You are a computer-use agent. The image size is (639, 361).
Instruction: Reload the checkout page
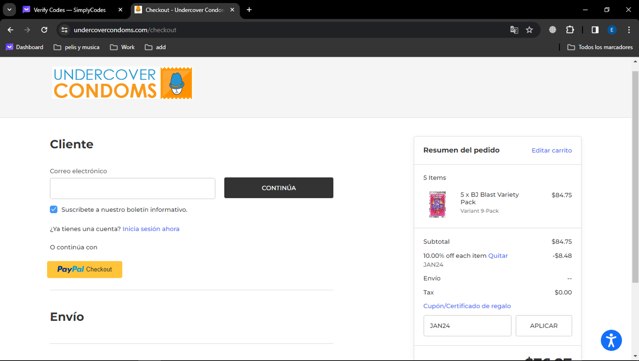(x=44, y=30)
